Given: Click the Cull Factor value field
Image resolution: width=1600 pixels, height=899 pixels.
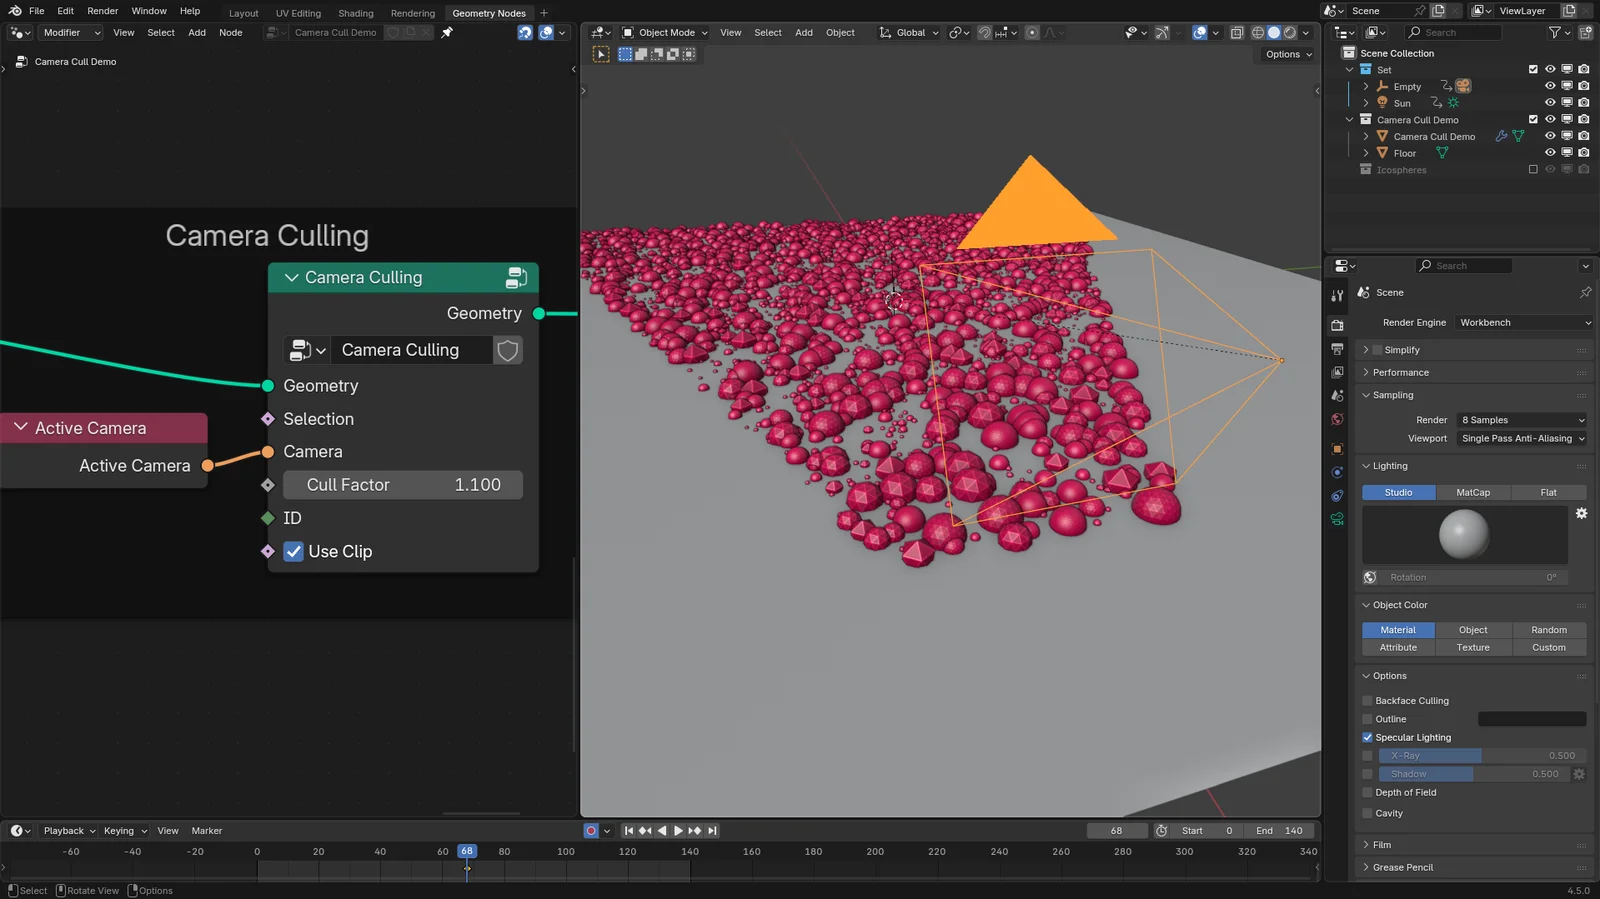Looking at the screenshot, I should pos(403,485).
